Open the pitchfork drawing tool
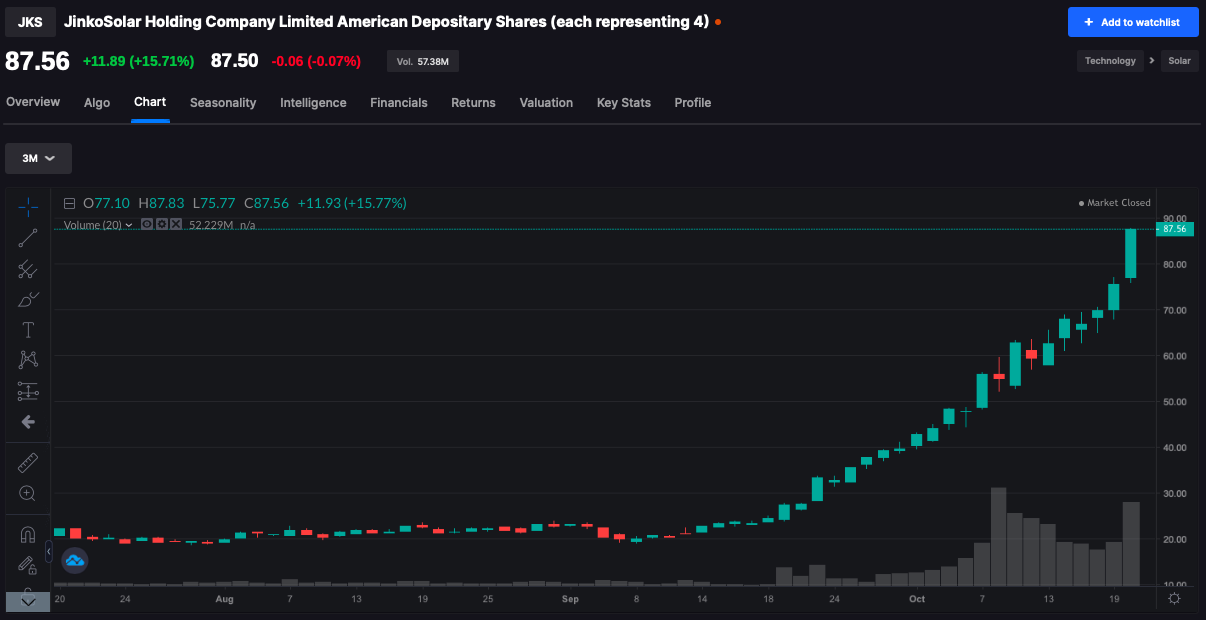 pyautogui.click(x=28, y=269)
